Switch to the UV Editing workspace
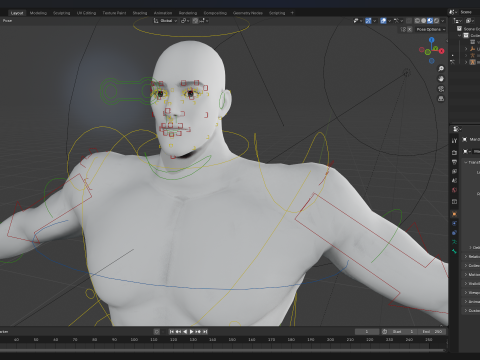Screen dimensions: 480x360 point(86,13)
